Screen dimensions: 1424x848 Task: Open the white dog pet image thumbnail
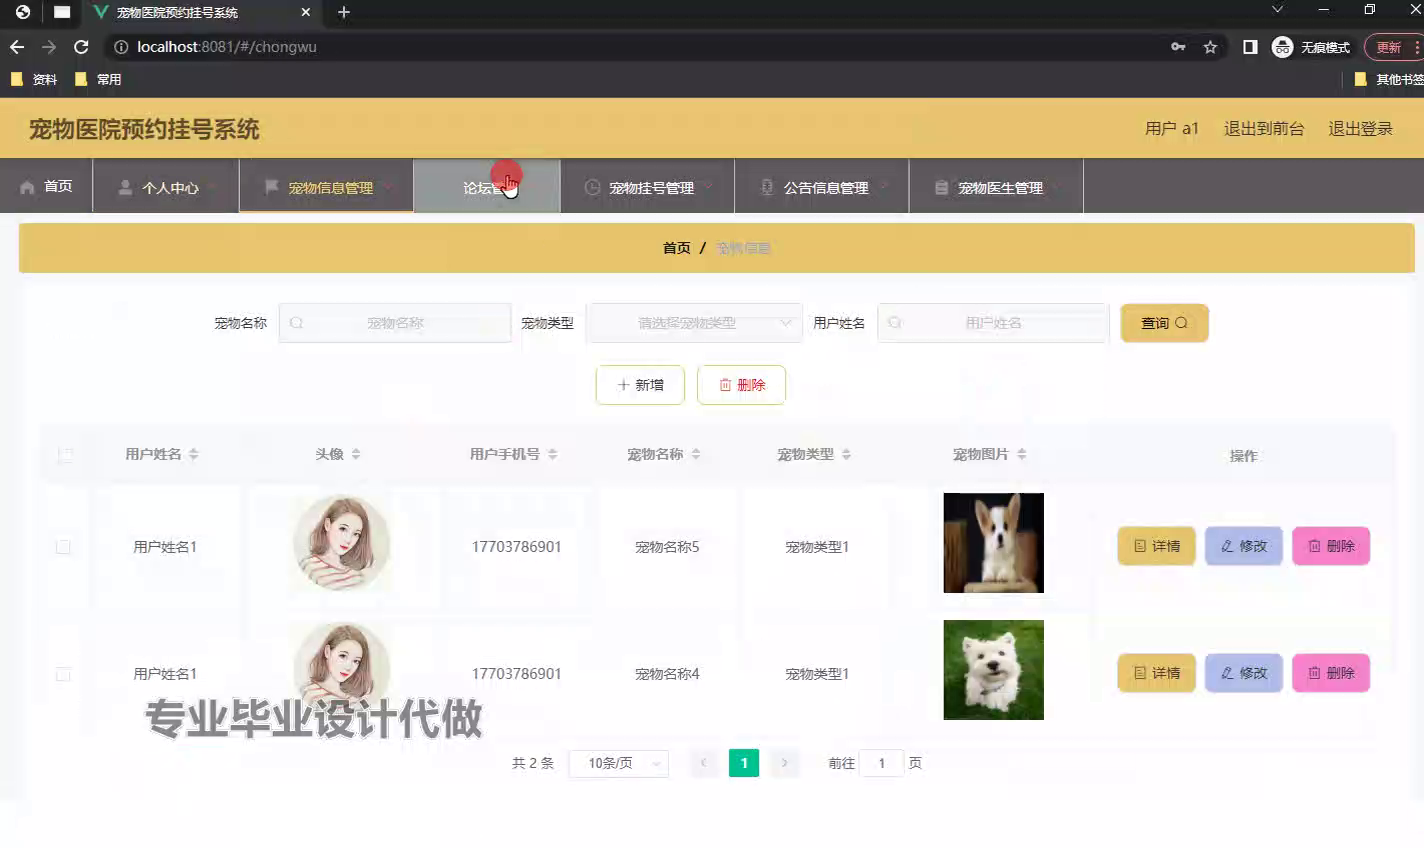(x=993, y=670)
